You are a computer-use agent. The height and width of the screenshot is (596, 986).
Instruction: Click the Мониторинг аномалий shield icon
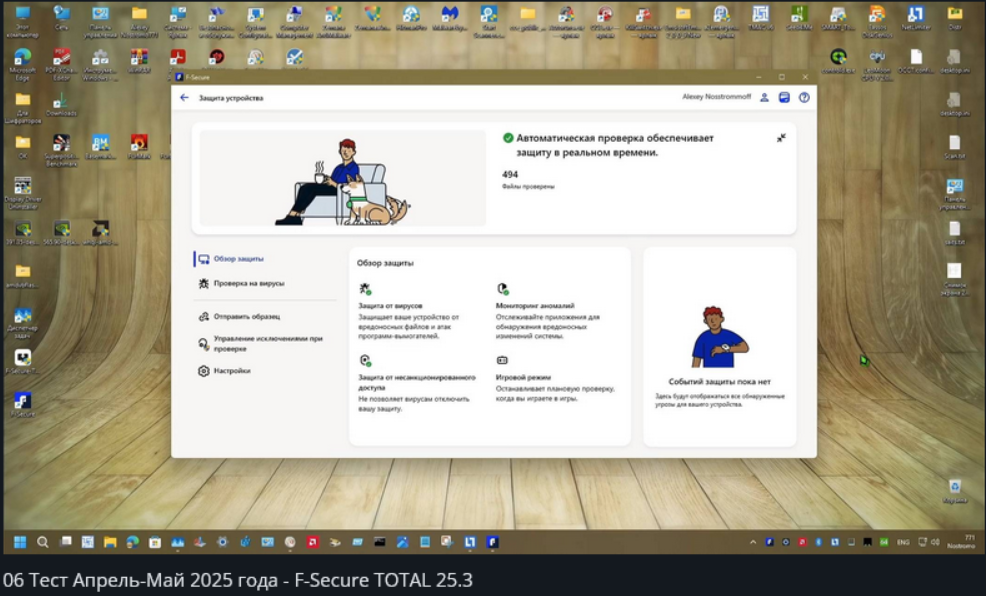tap(502, 289)
